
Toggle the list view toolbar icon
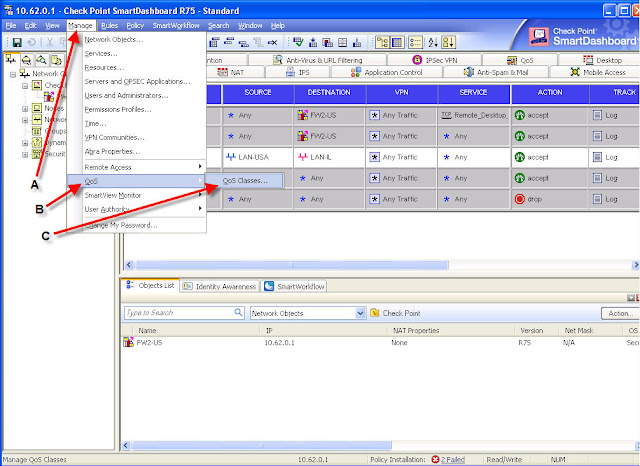[x=416, y=42]
